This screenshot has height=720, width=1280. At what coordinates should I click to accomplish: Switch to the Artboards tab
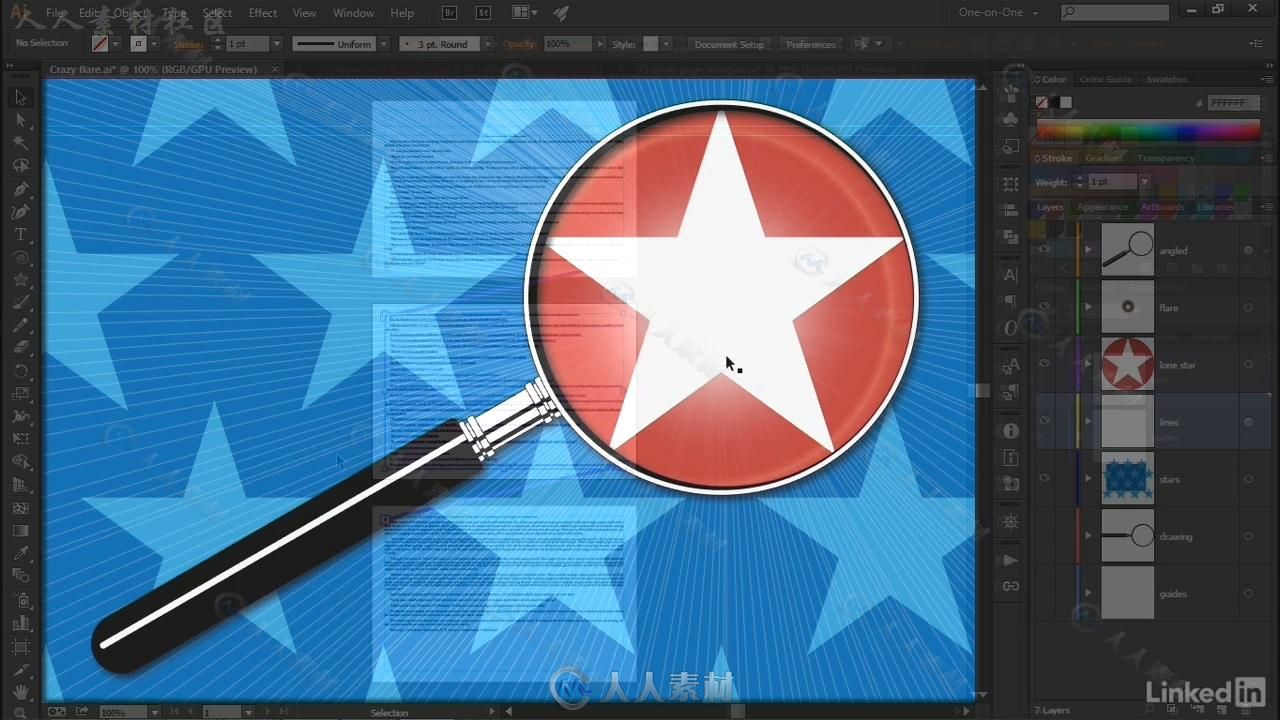tap(1163, 207)
